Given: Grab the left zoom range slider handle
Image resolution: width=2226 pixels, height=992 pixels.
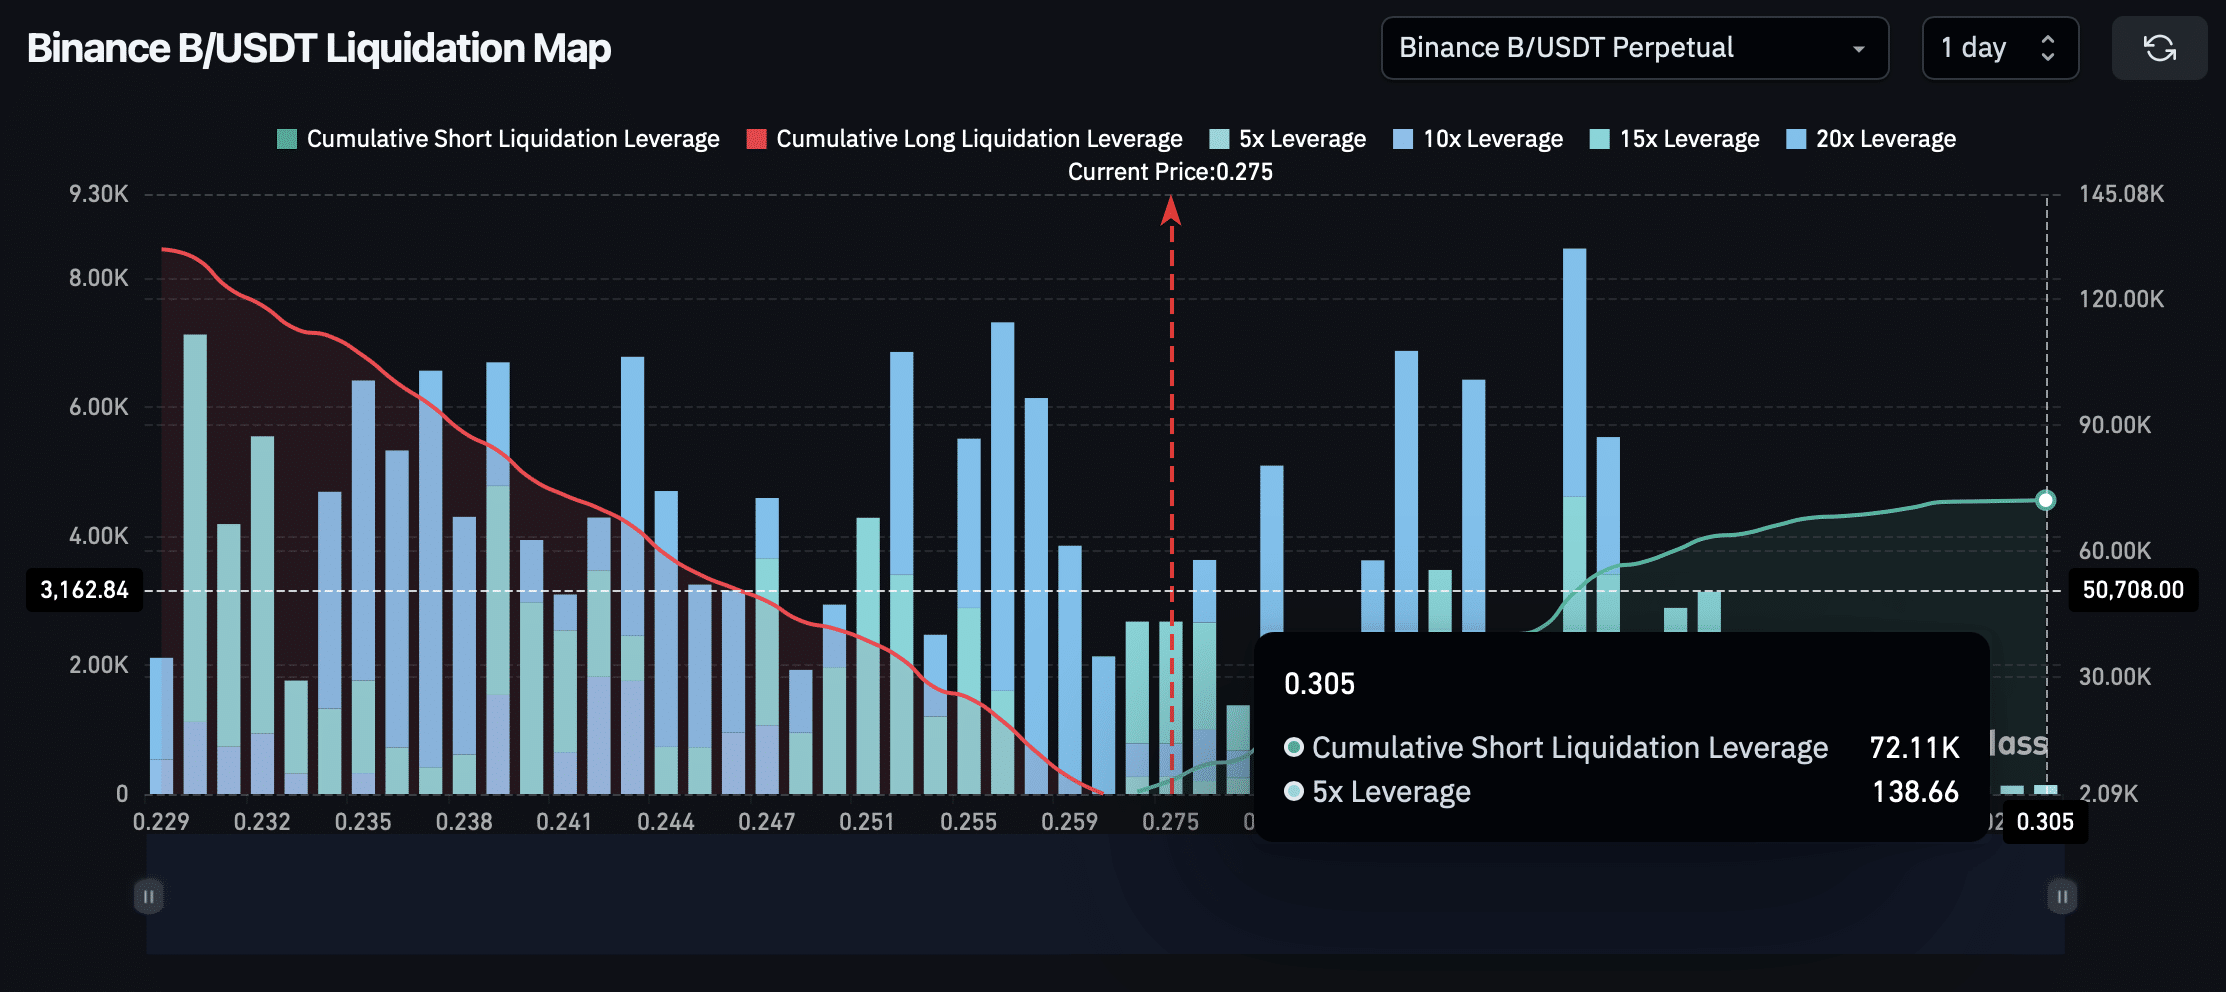Looking at the screenshot, I should (148, 896).
